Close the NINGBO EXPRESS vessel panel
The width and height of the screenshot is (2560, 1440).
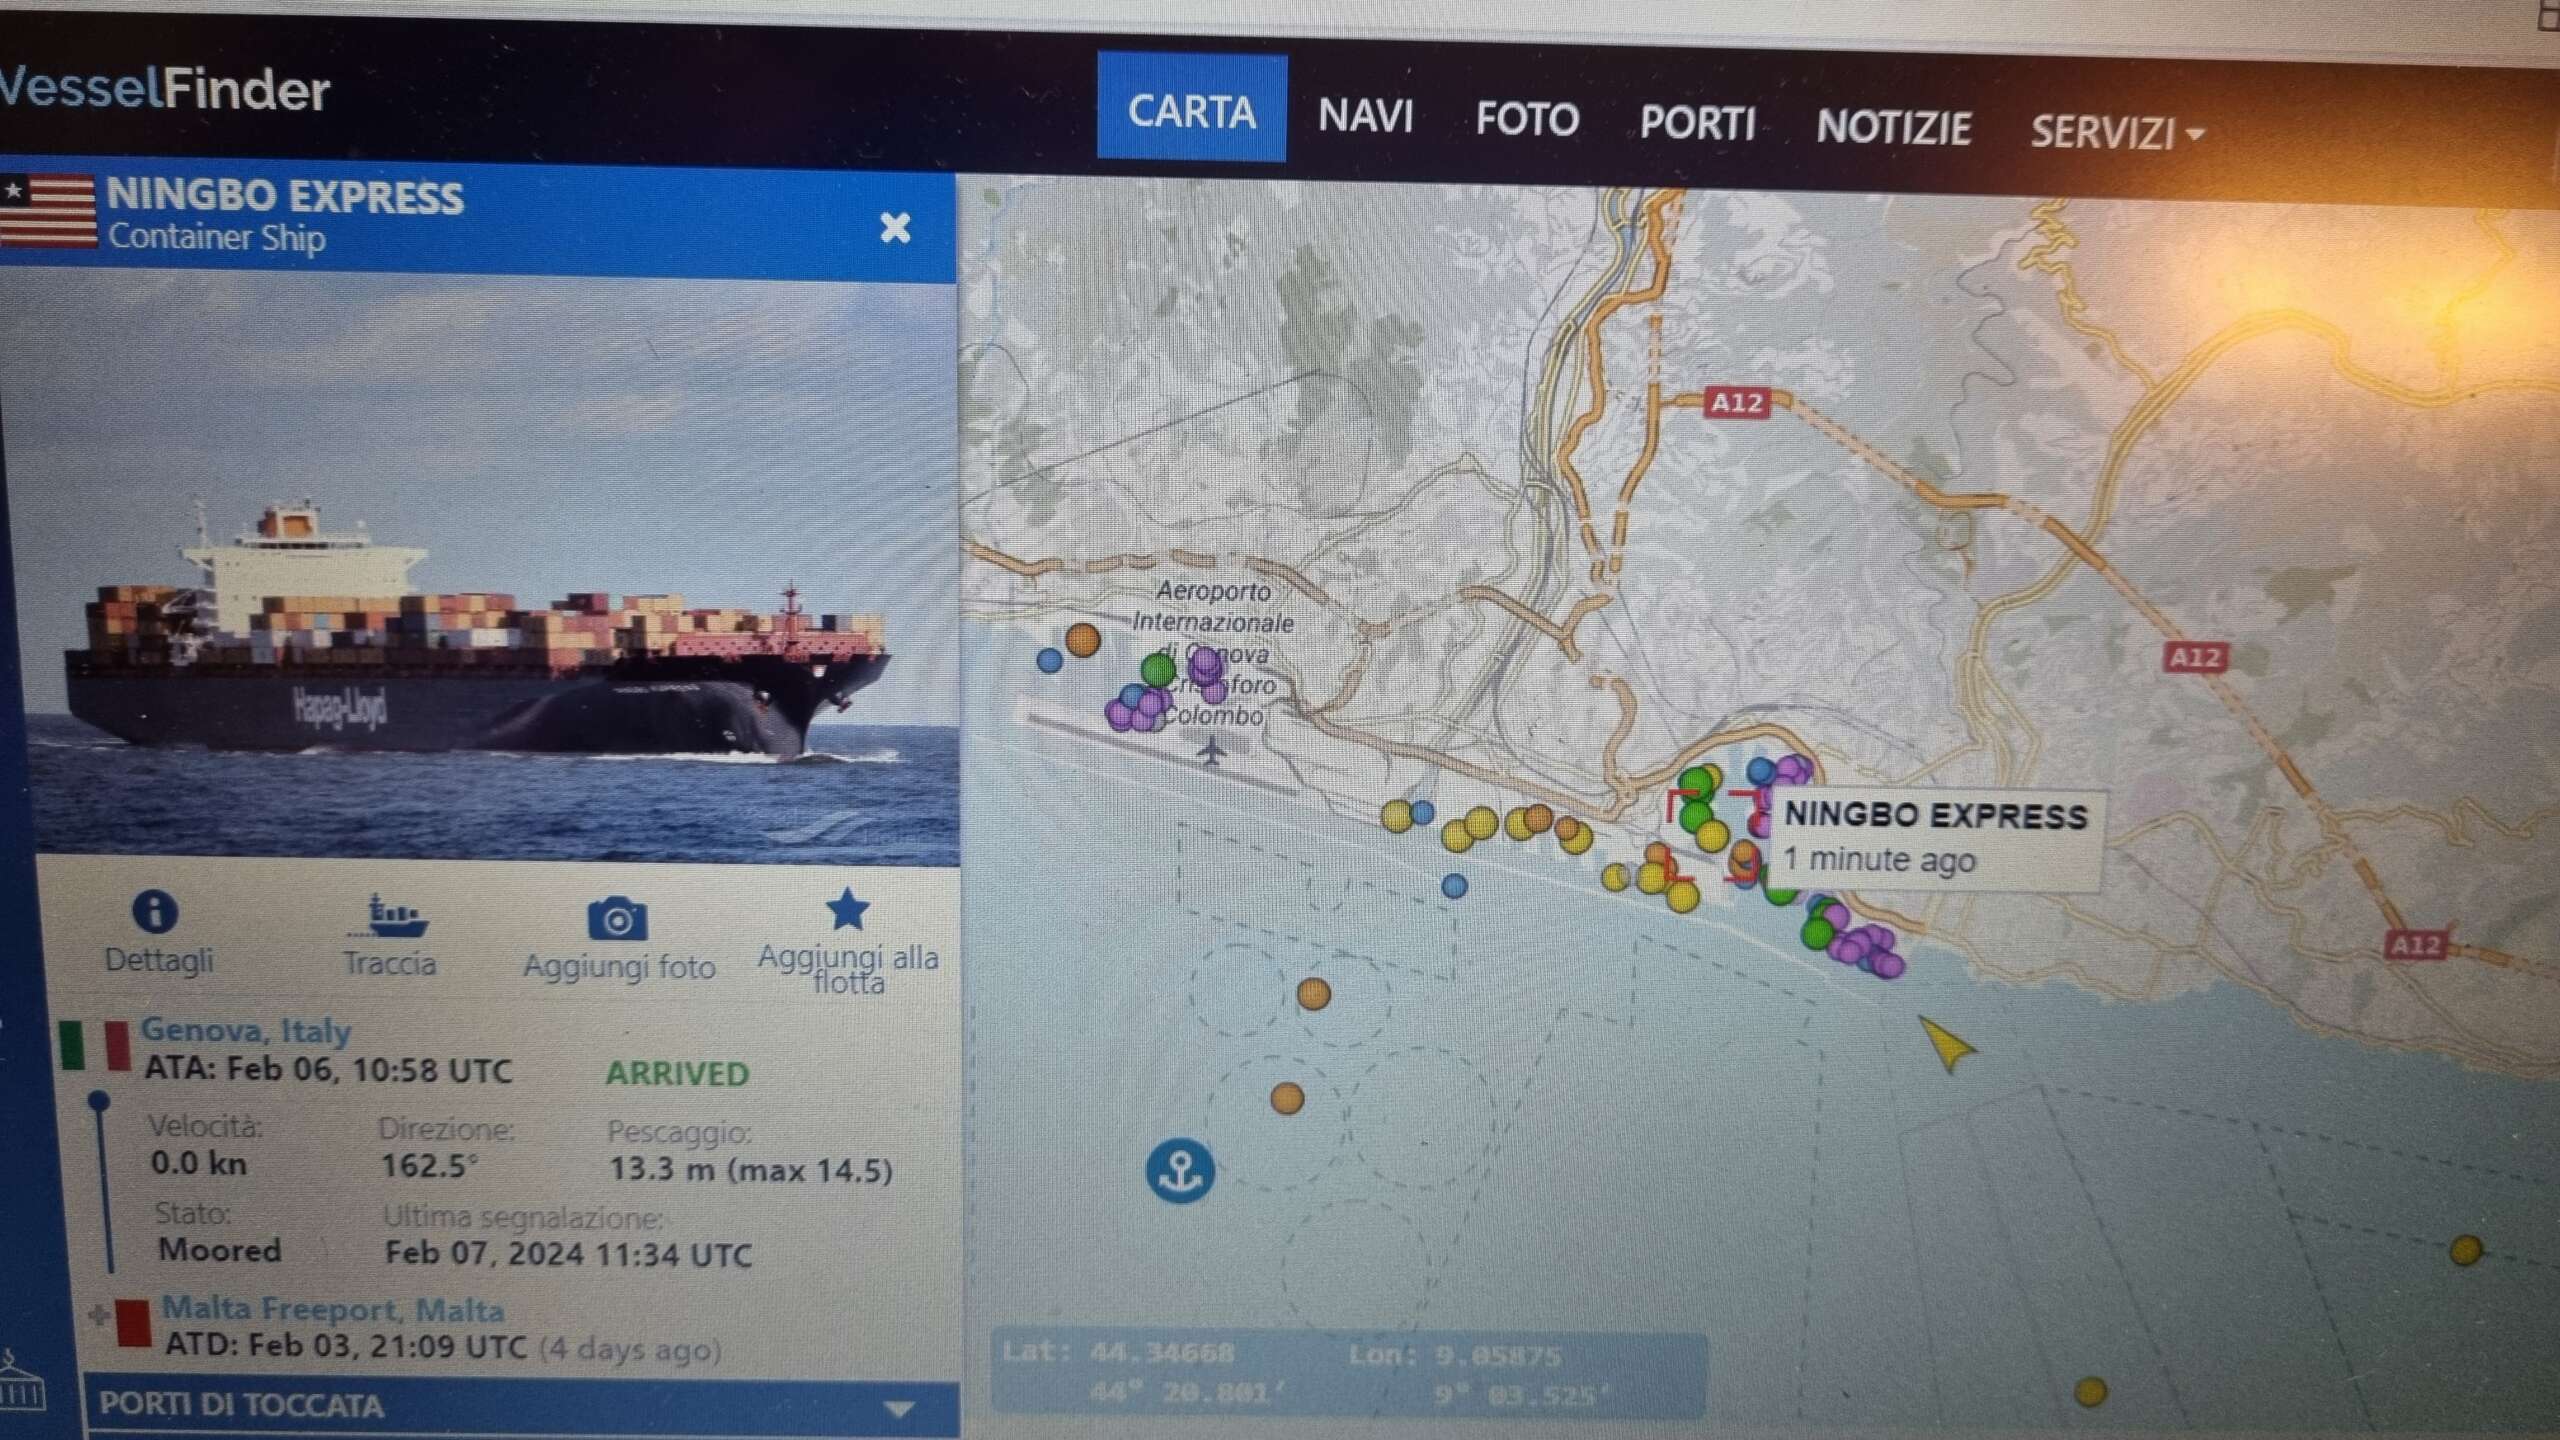[895, 228]
